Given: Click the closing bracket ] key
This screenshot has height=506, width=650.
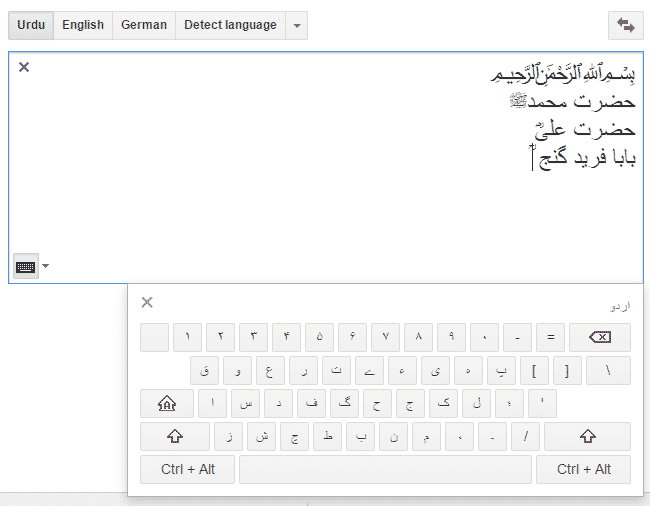Looking at the screenshot, I should click(567, 370).
